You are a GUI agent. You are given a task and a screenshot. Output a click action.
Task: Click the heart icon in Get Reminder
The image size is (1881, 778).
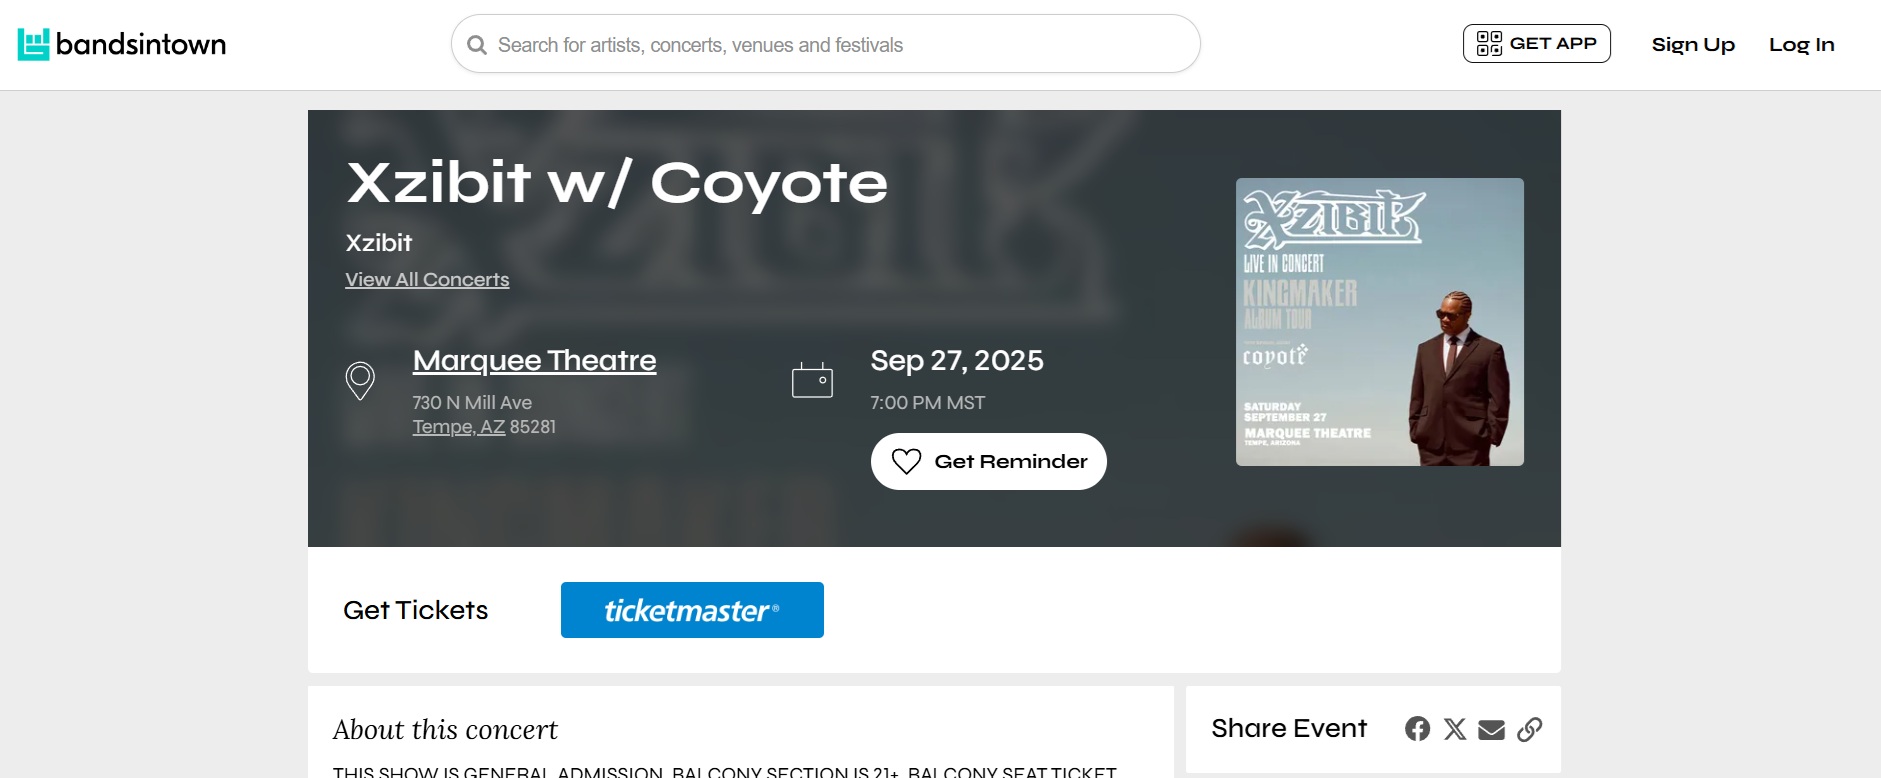906,461
